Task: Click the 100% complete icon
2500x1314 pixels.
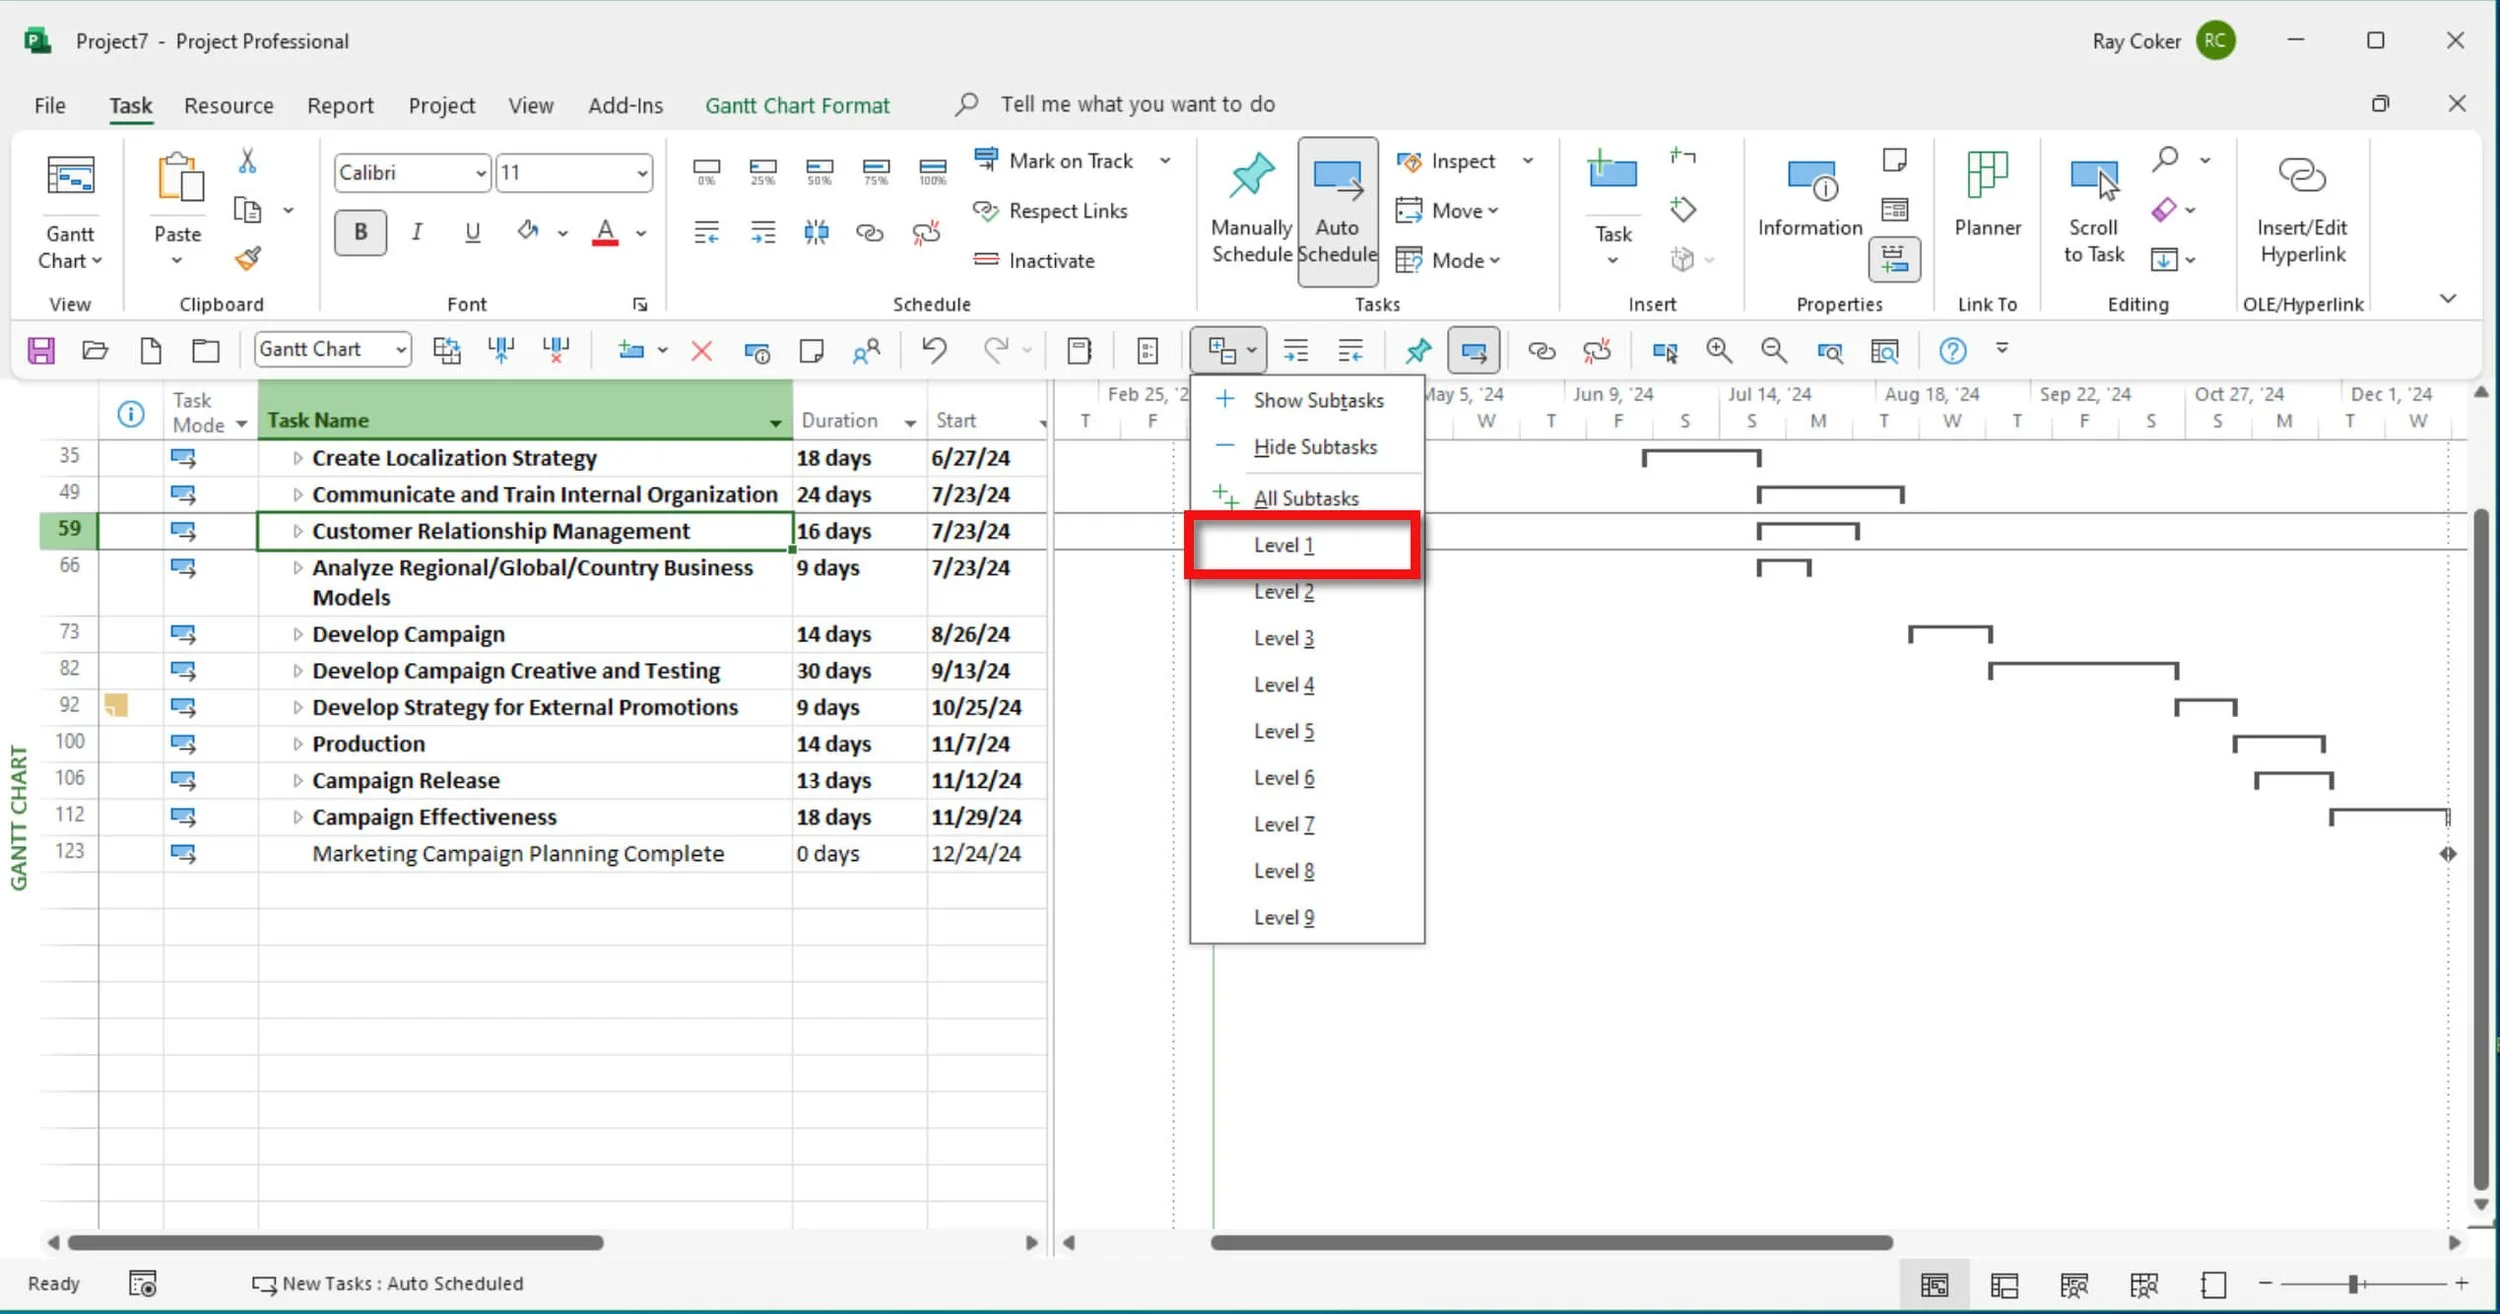Action: tap(932, 171)
